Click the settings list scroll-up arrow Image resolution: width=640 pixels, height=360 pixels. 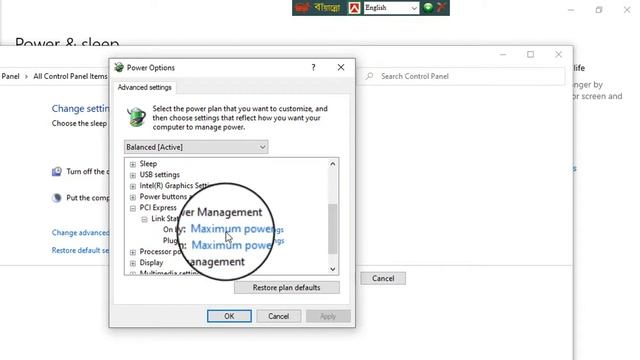point(333,164)
